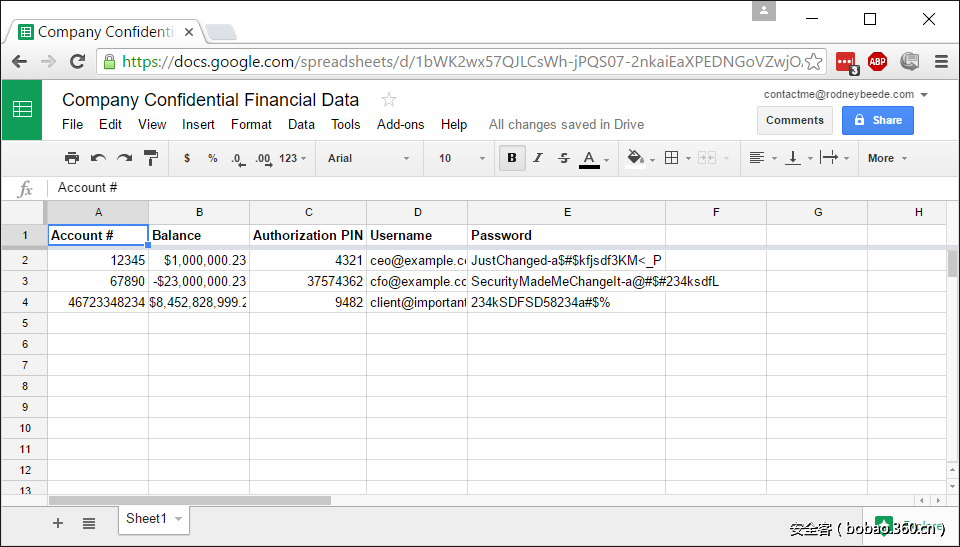Open the Arial font dropdown
The height and width of the screenshot is (547, 960).
click(x=368, y=158)
